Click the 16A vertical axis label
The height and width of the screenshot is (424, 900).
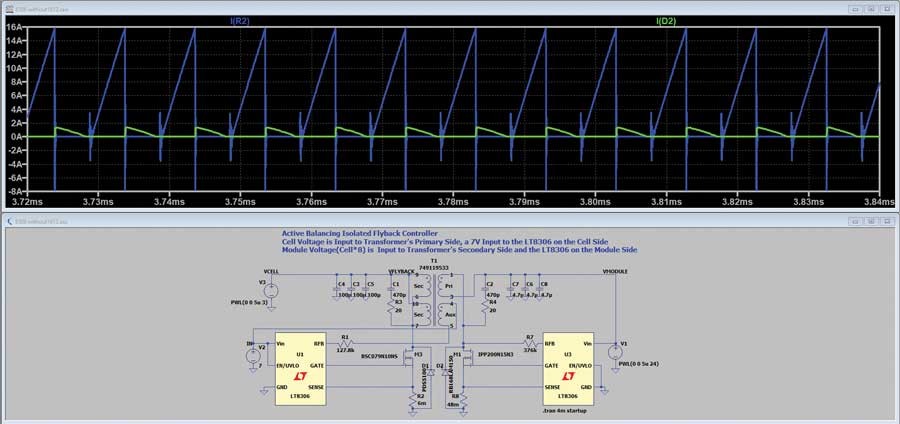click(17, 30)
